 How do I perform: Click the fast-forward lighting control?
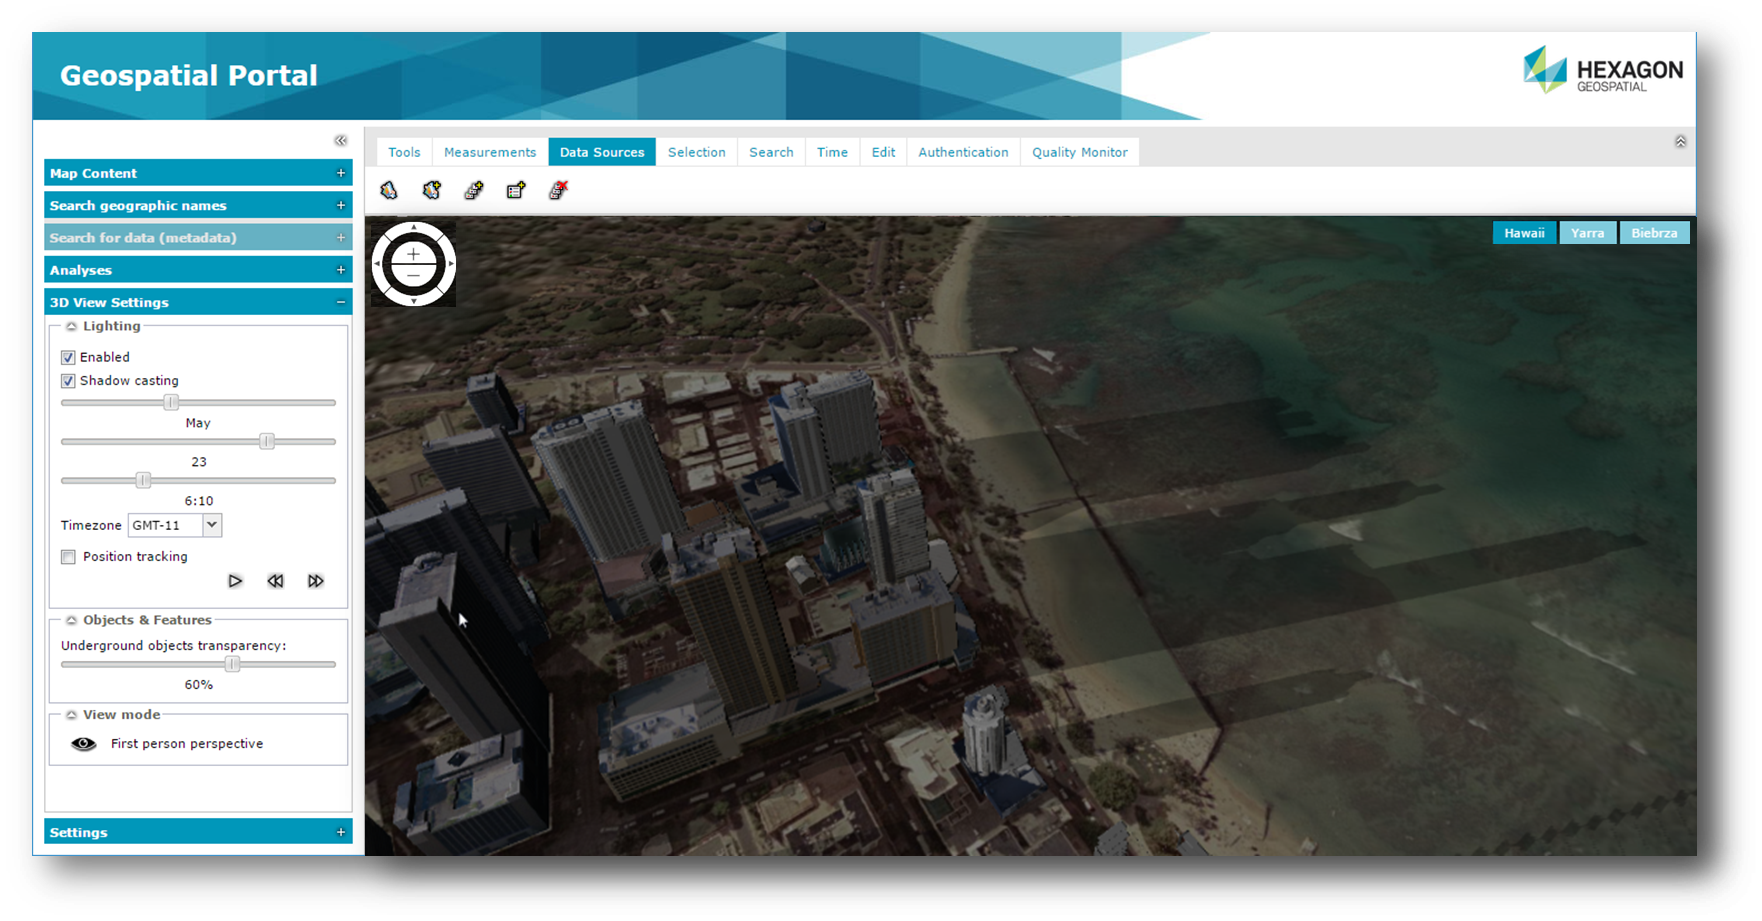(x=316, y=580)
